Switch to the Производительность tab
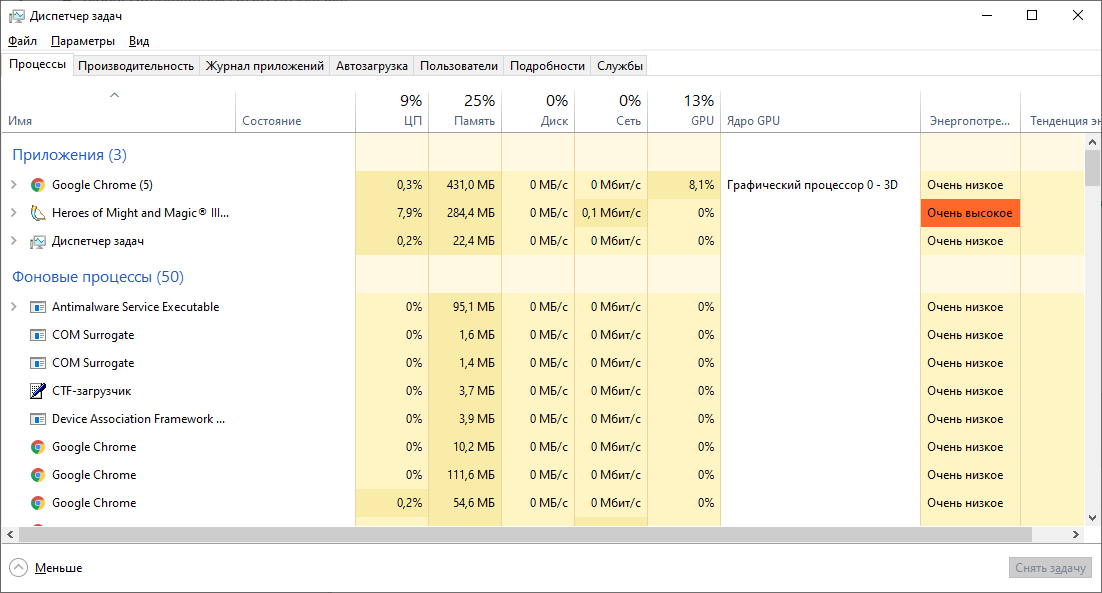1102x593 pixels. [x=136, y=66]
